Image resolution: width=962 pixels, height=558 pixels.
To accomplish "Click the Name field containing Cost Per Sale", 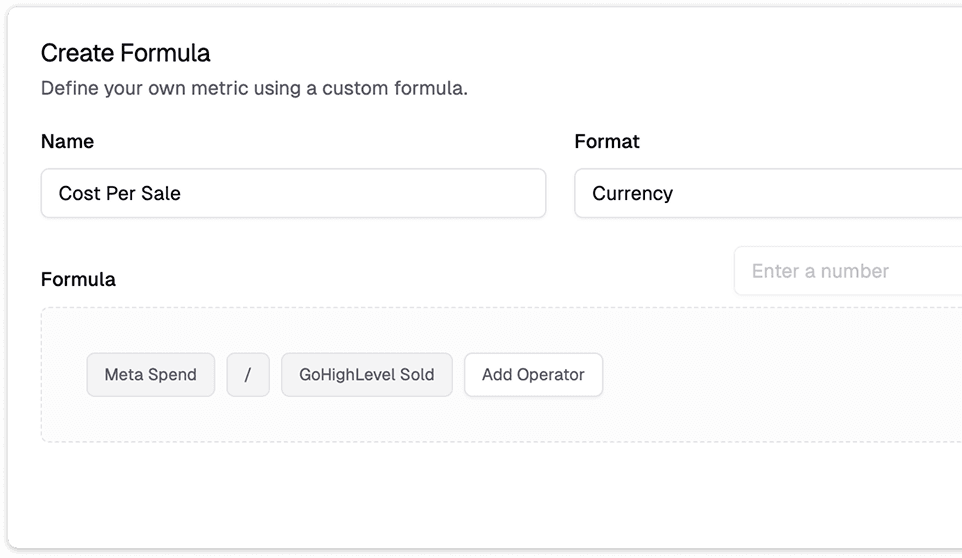I will [x=293, y=193].
